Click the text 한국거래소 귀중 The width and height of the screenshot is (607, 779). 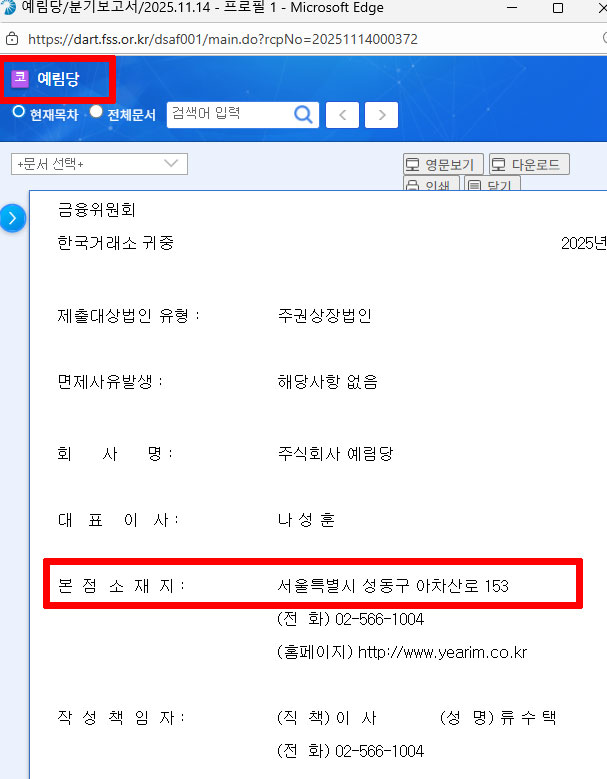point(116,243)
